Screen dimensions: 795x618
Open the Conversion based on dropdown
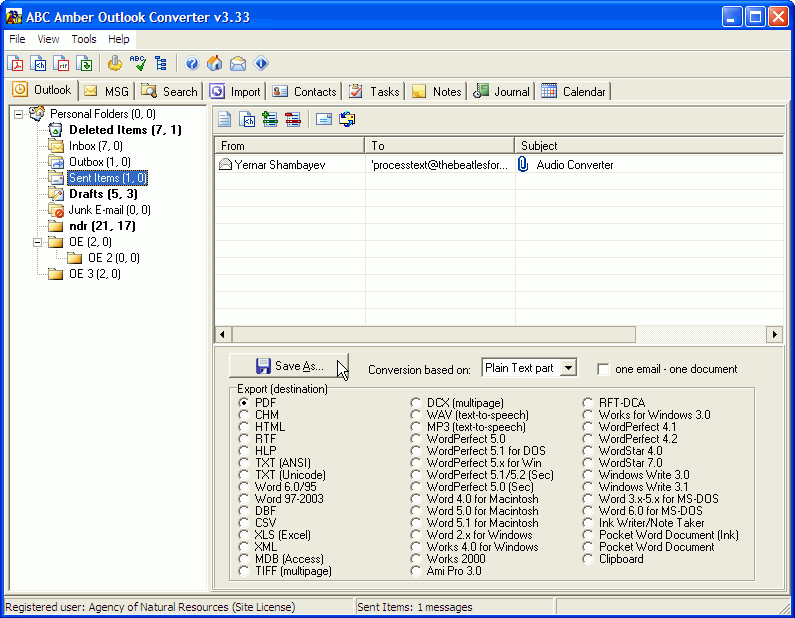pyautogui.click(x=568, y=368)
